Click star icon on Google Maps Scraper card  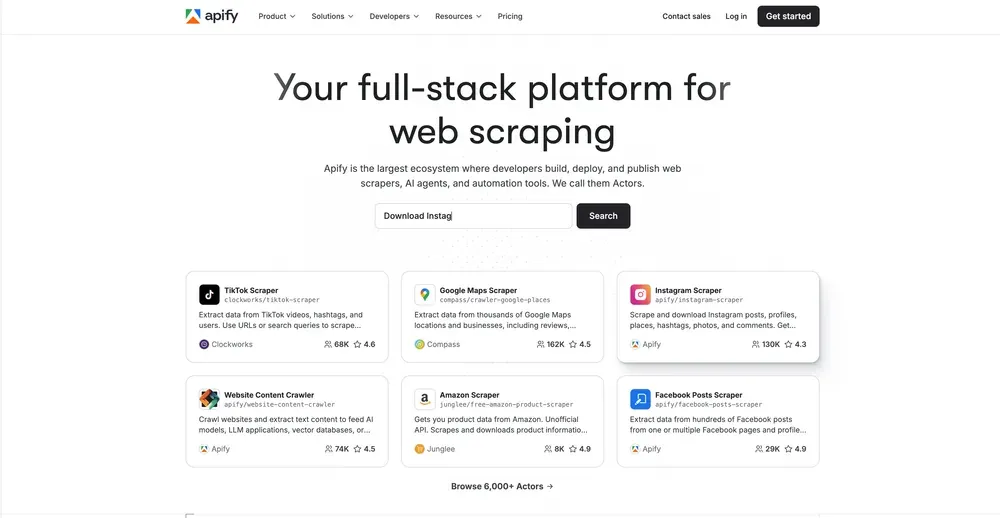tap(573, 344)
